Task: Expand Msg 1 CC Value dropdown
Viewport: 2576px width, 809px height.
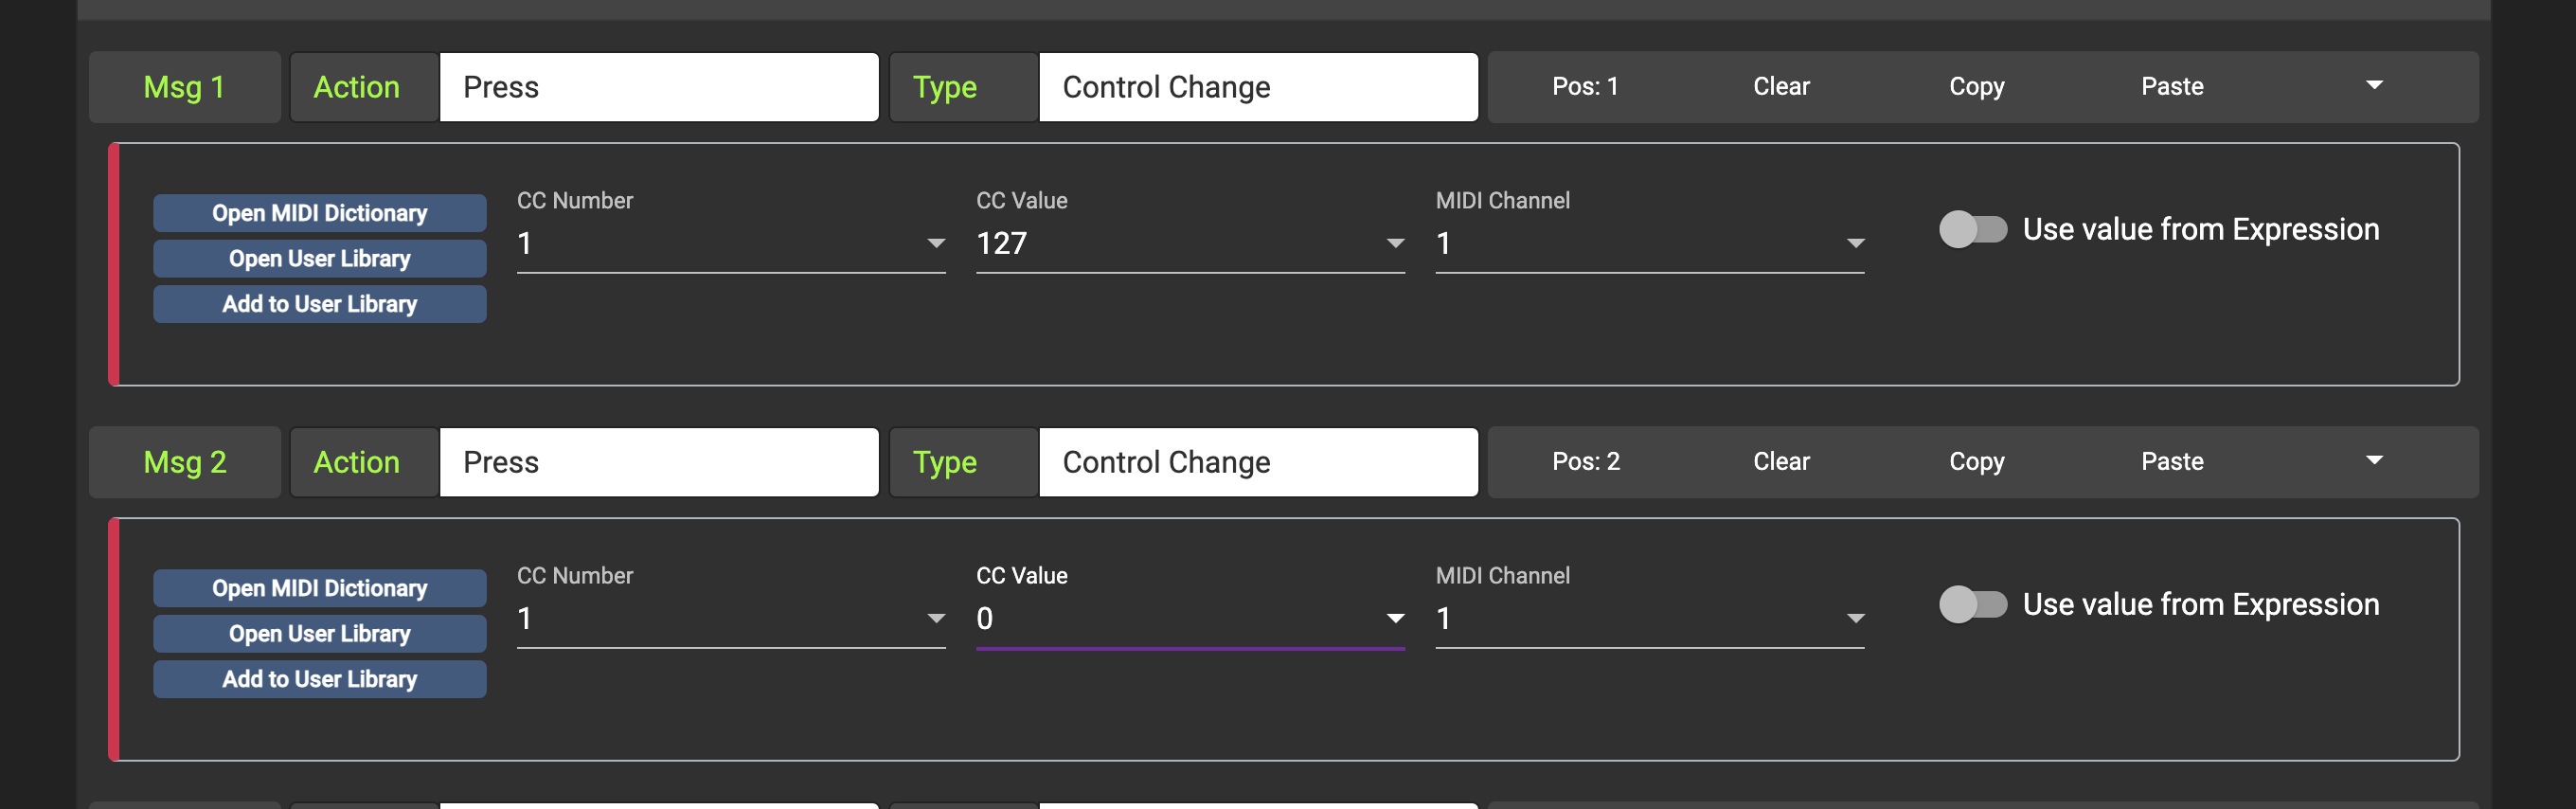Action: pyautogui.click(x=1395, y=244)
